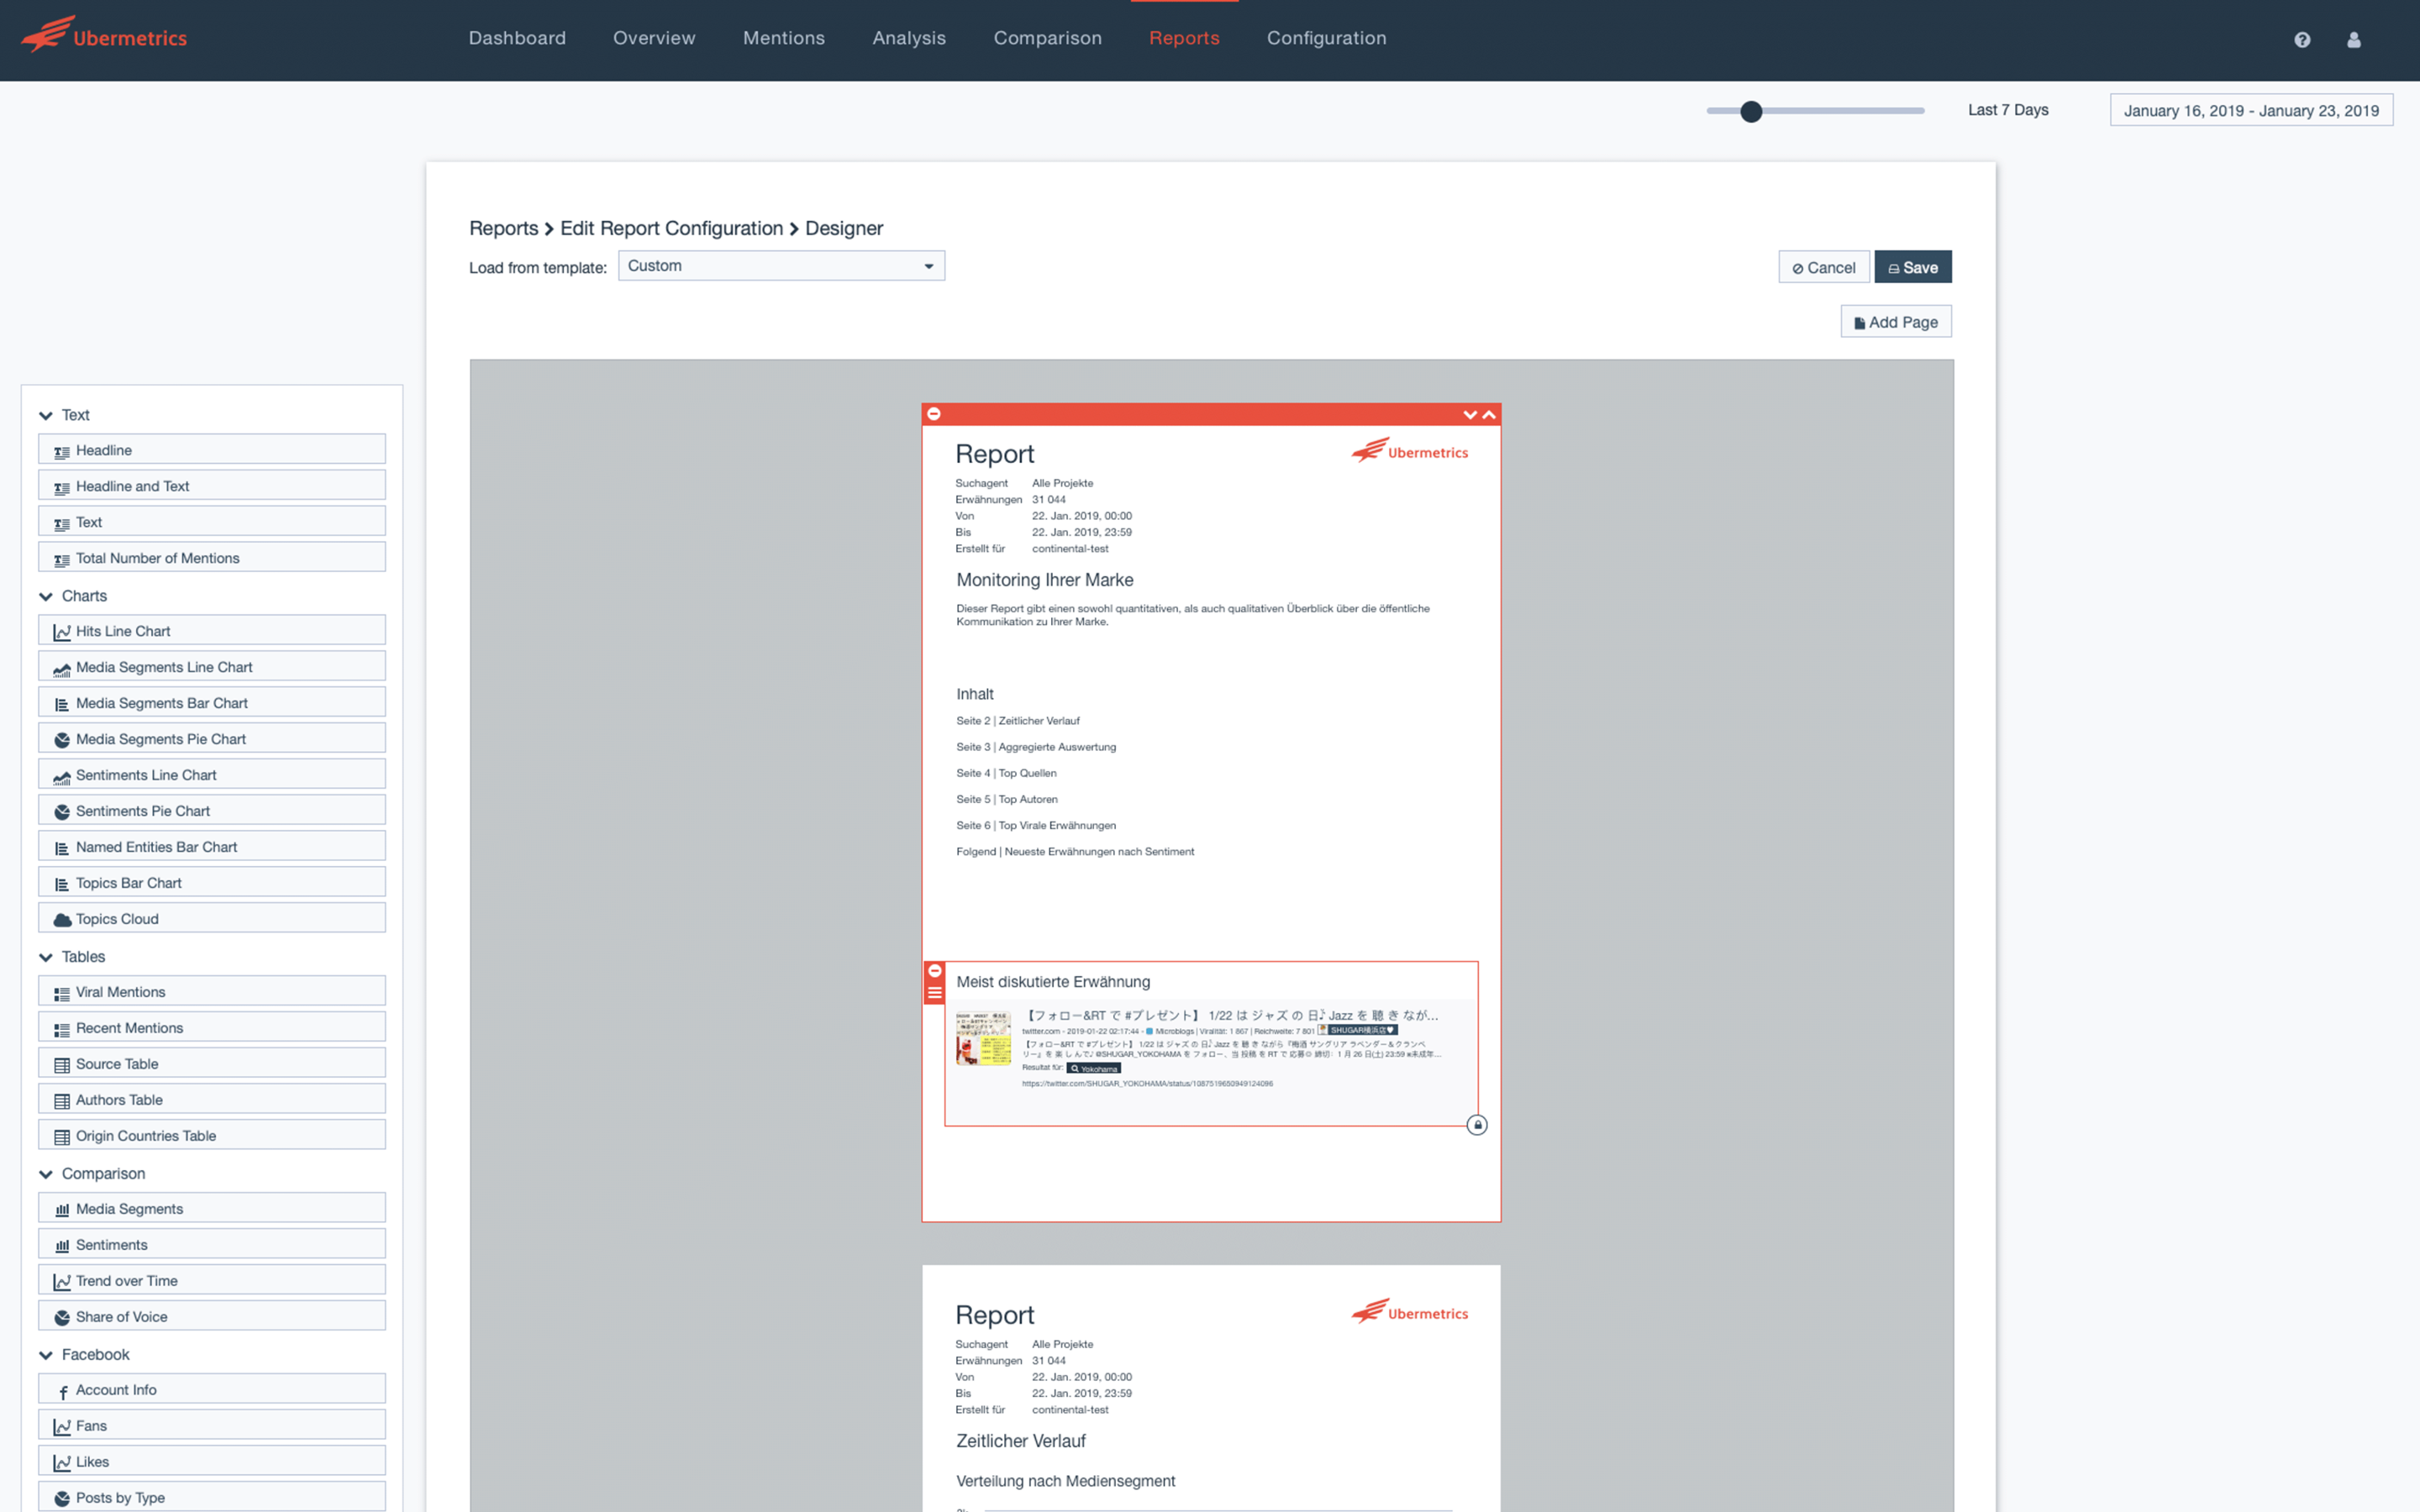Open the Load from template dropdown

point(781,266)
